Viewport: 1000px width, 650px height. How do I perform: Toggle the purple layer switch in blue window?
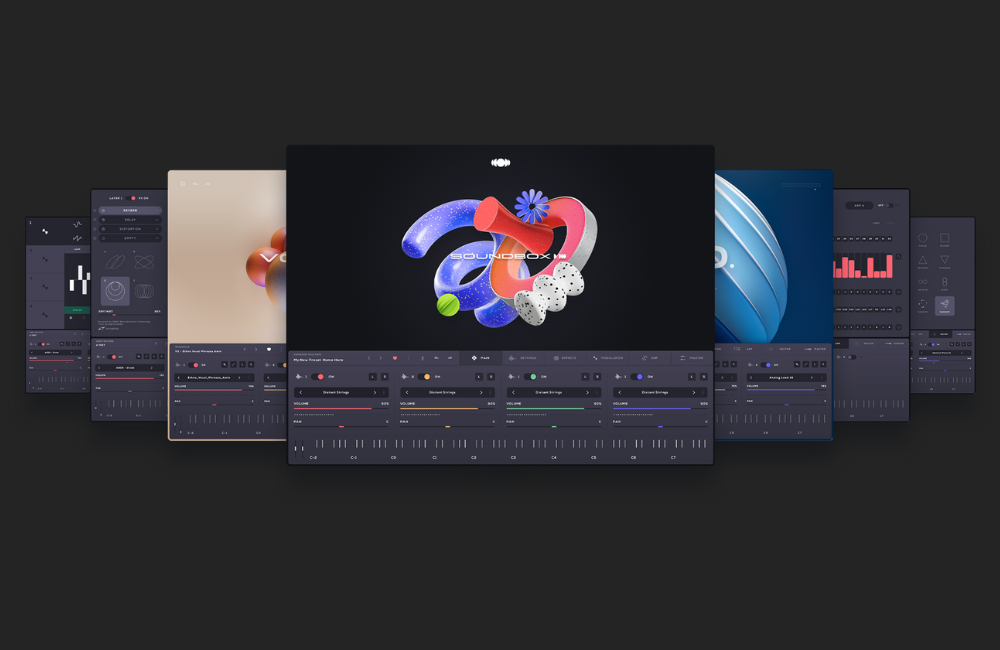[765, 365]
